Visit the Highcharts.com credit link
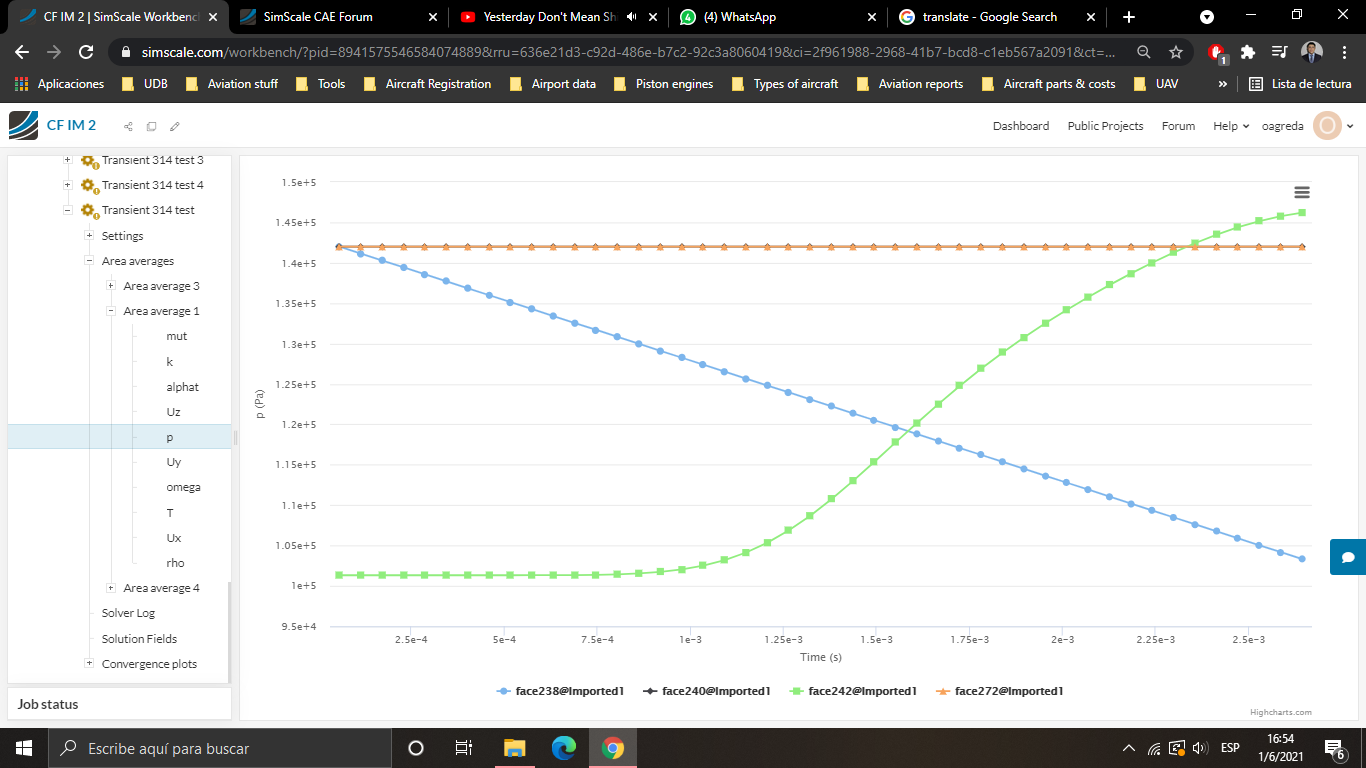The image size is (1366, 768). coord(1280,712)
